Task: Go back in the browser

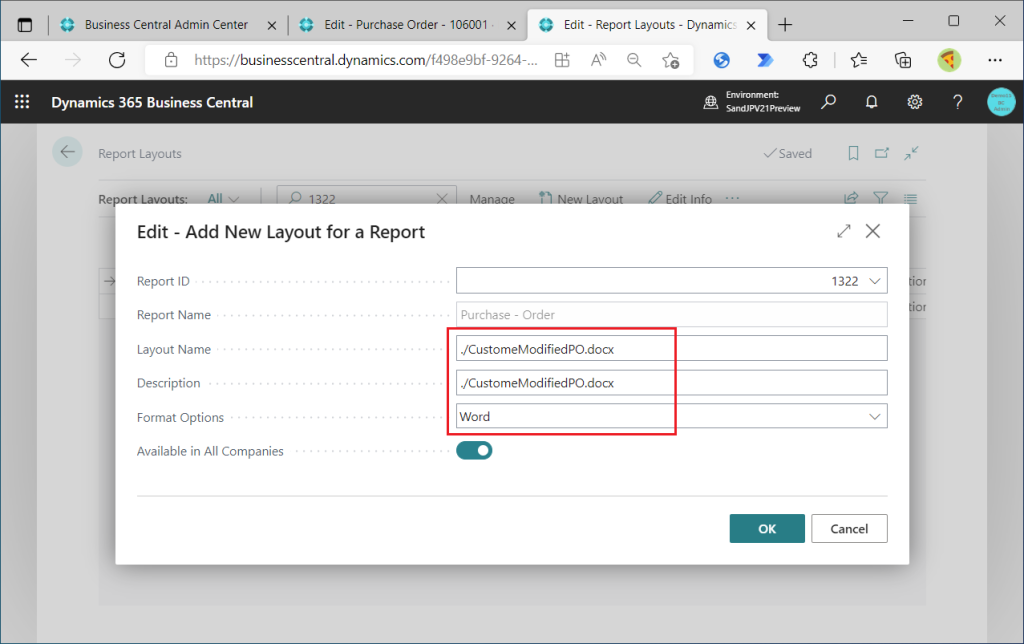Action: [x=29, y=60]
